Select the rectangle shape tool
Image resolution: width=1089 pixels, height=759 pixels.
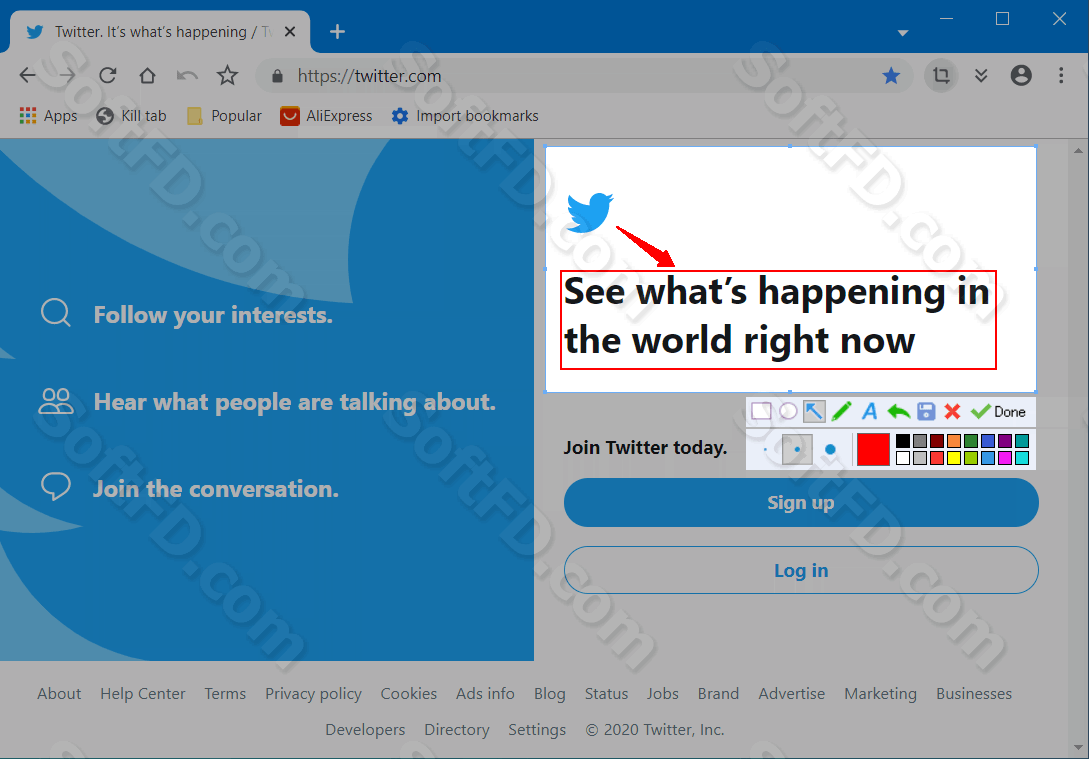[761, 411]
